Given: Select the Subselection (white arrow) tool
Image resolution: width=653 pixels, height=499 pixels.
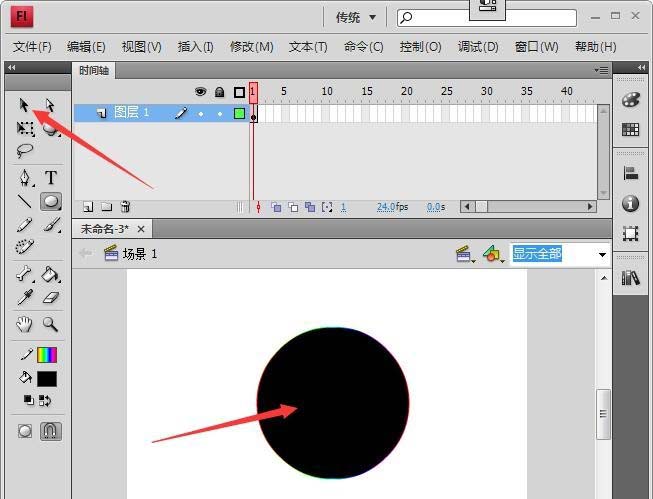Looking at the screenshot, I should tap(50, 105).
